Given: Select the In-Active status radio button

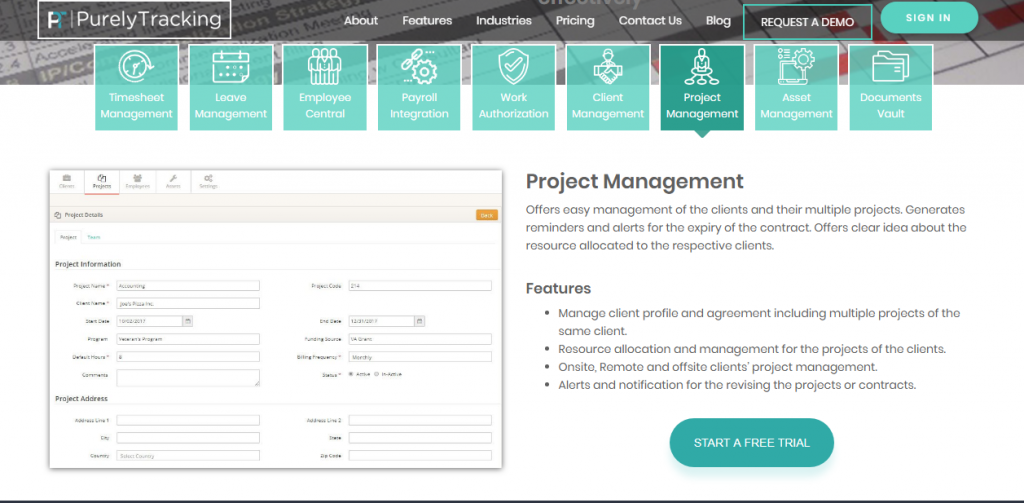Looking at the screenshot, I should point(377,374).
